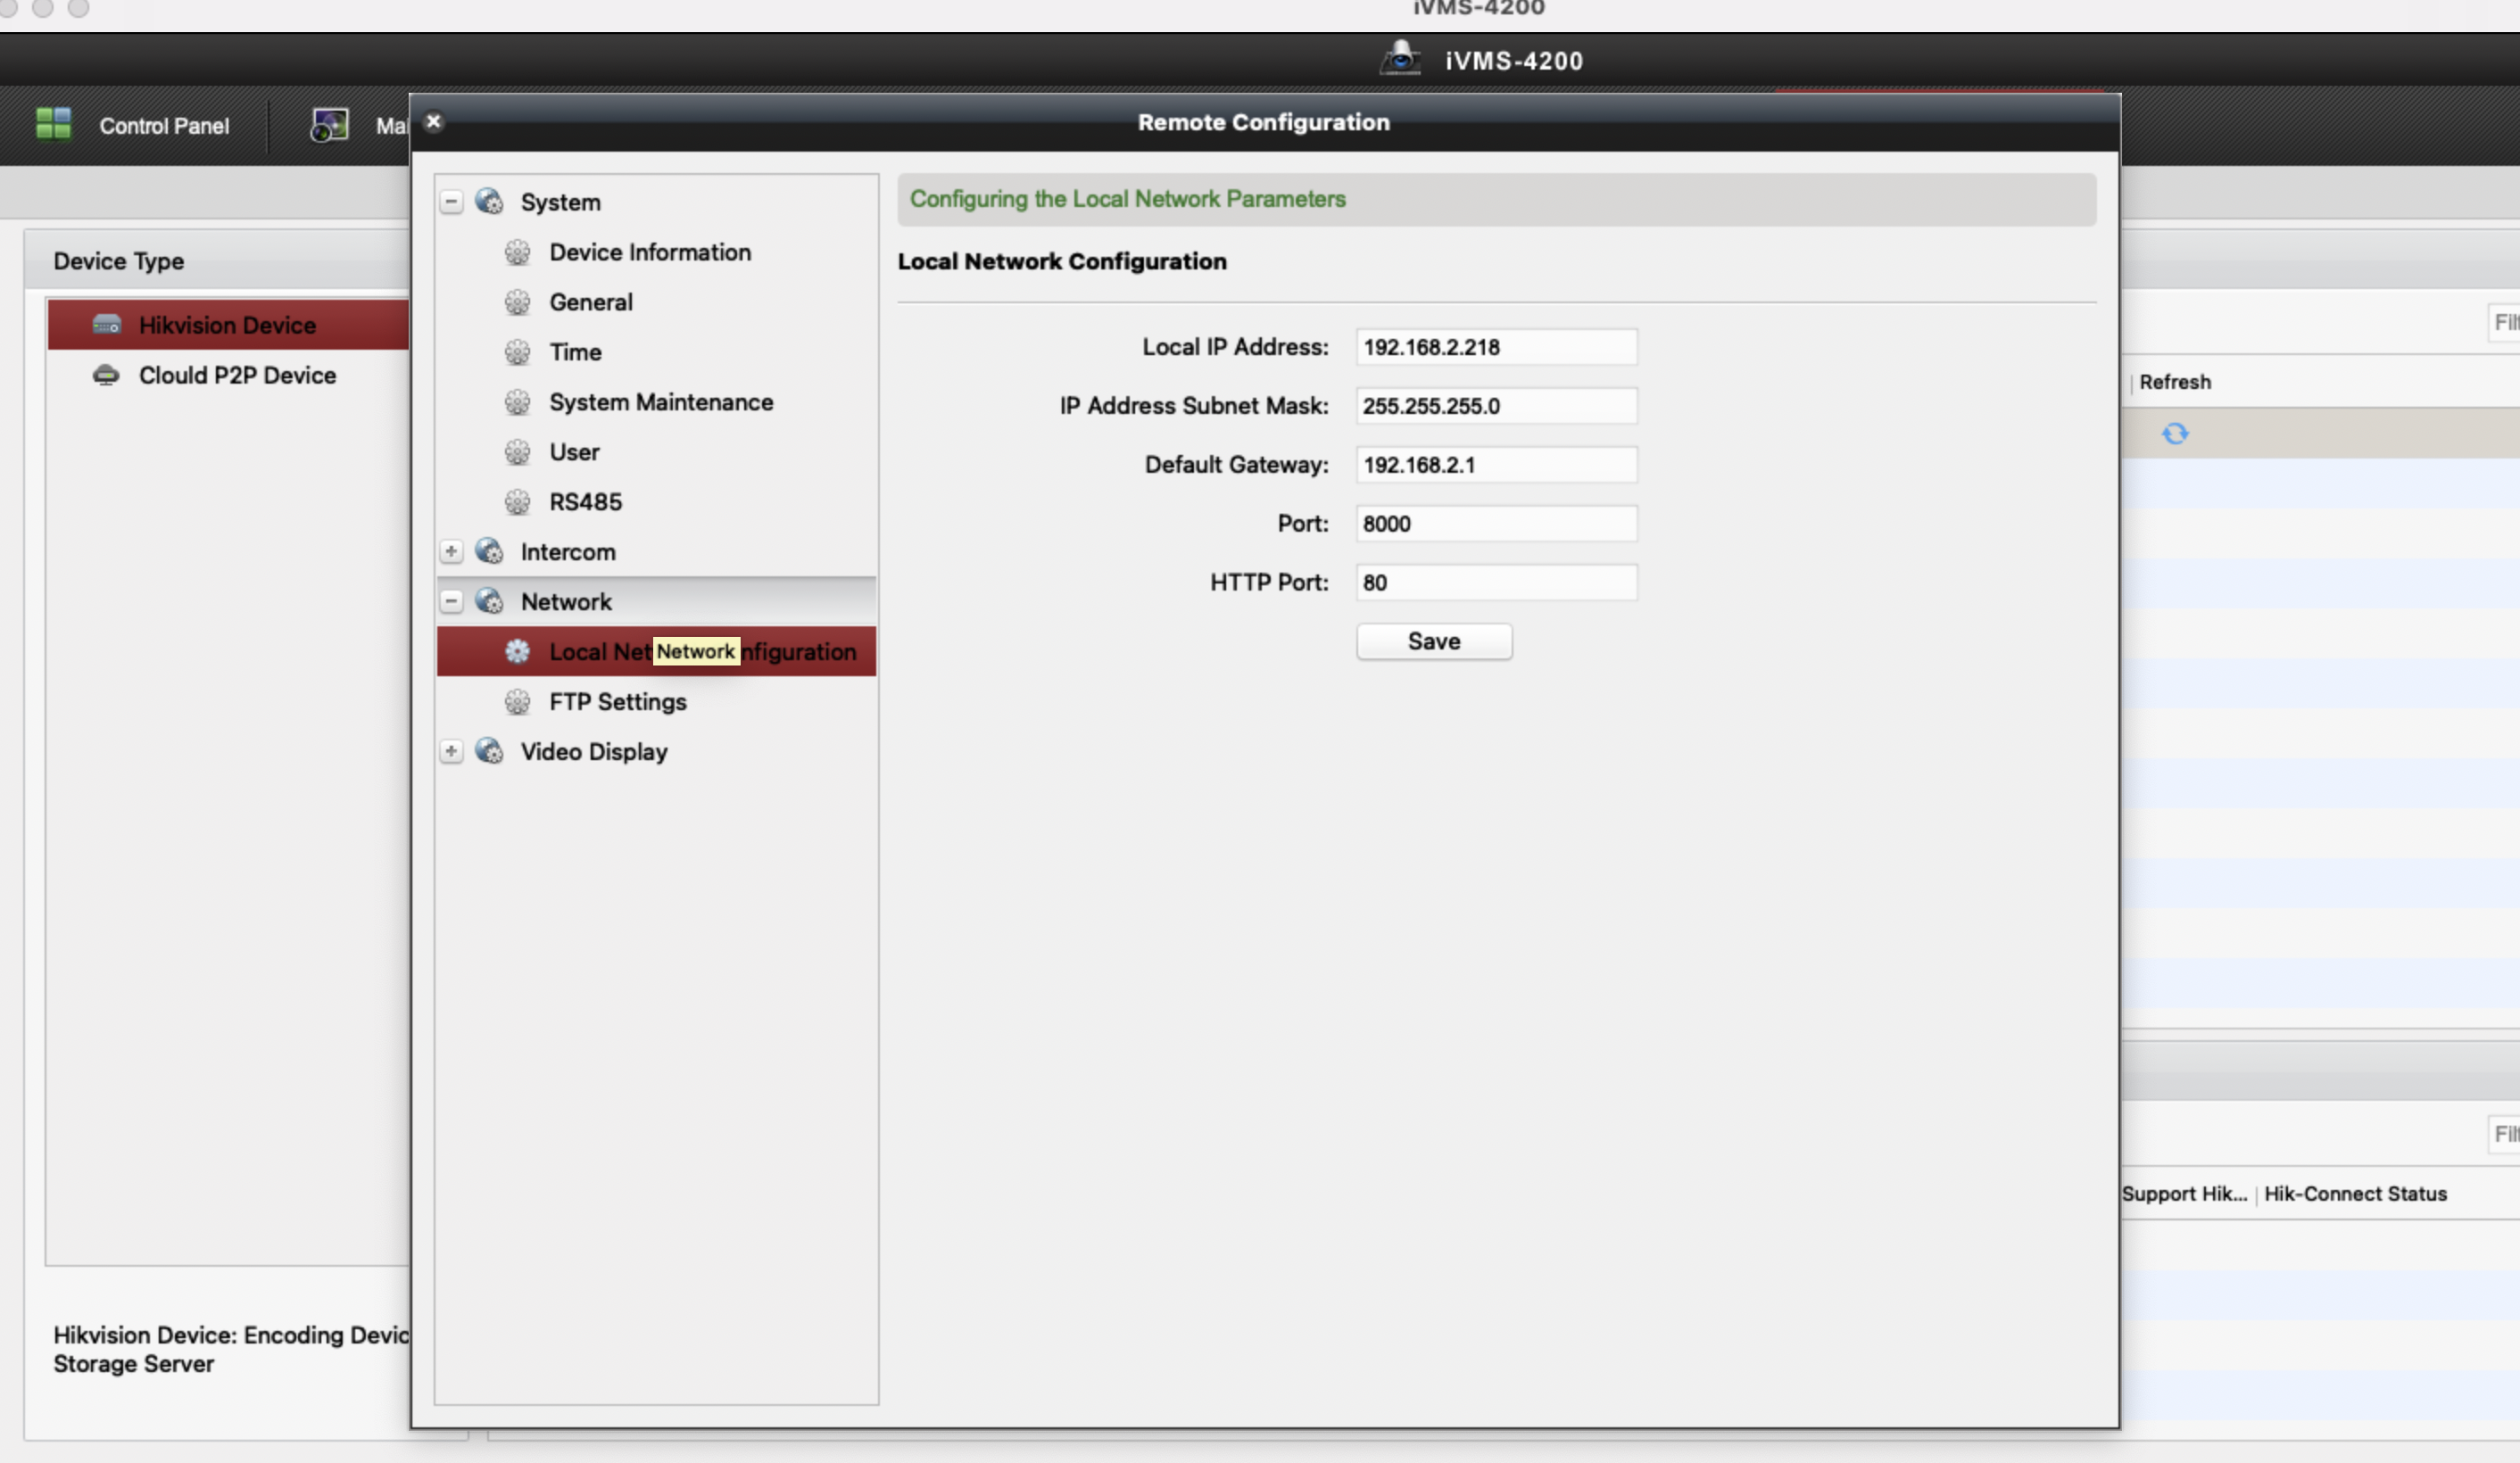This screenshot has height=1463, width=2520.
Task: Collapse the System tree node
Action: pos(451,201)
